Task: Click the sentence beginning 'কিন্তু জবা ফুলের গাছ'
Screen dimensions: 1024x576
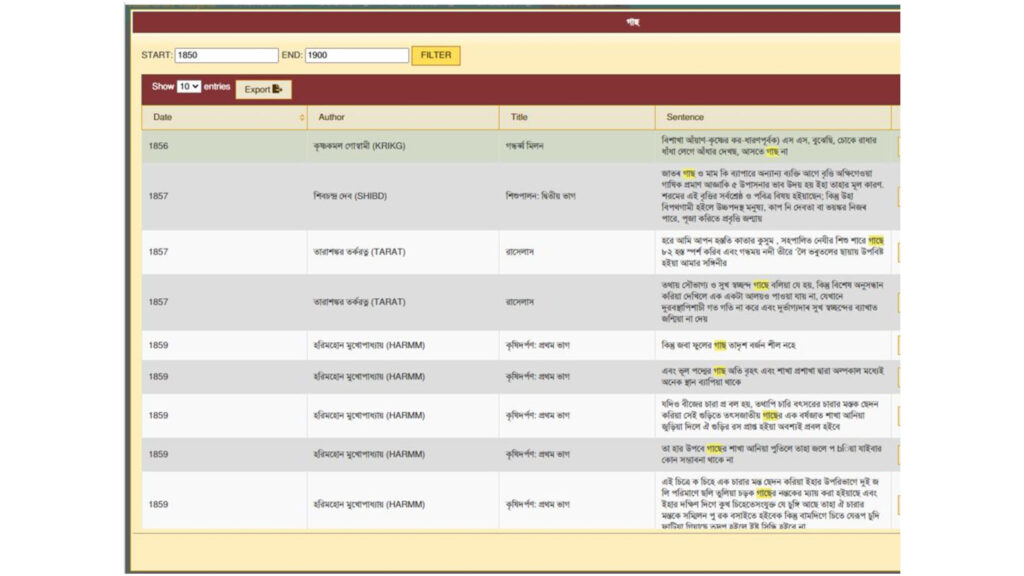Action: click(x=728, y=345)
